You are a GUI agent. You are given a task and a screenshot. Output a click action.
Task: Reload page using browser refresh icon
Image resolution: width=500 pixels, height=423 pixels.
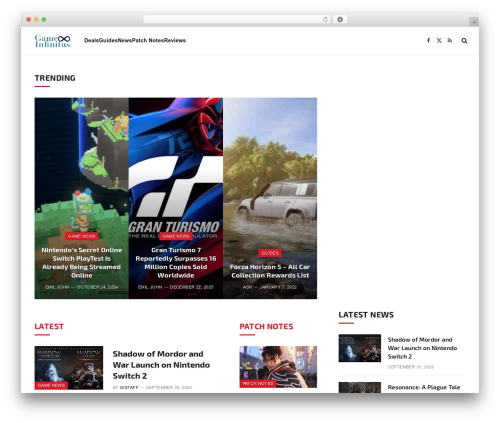(x=325, y=19)
